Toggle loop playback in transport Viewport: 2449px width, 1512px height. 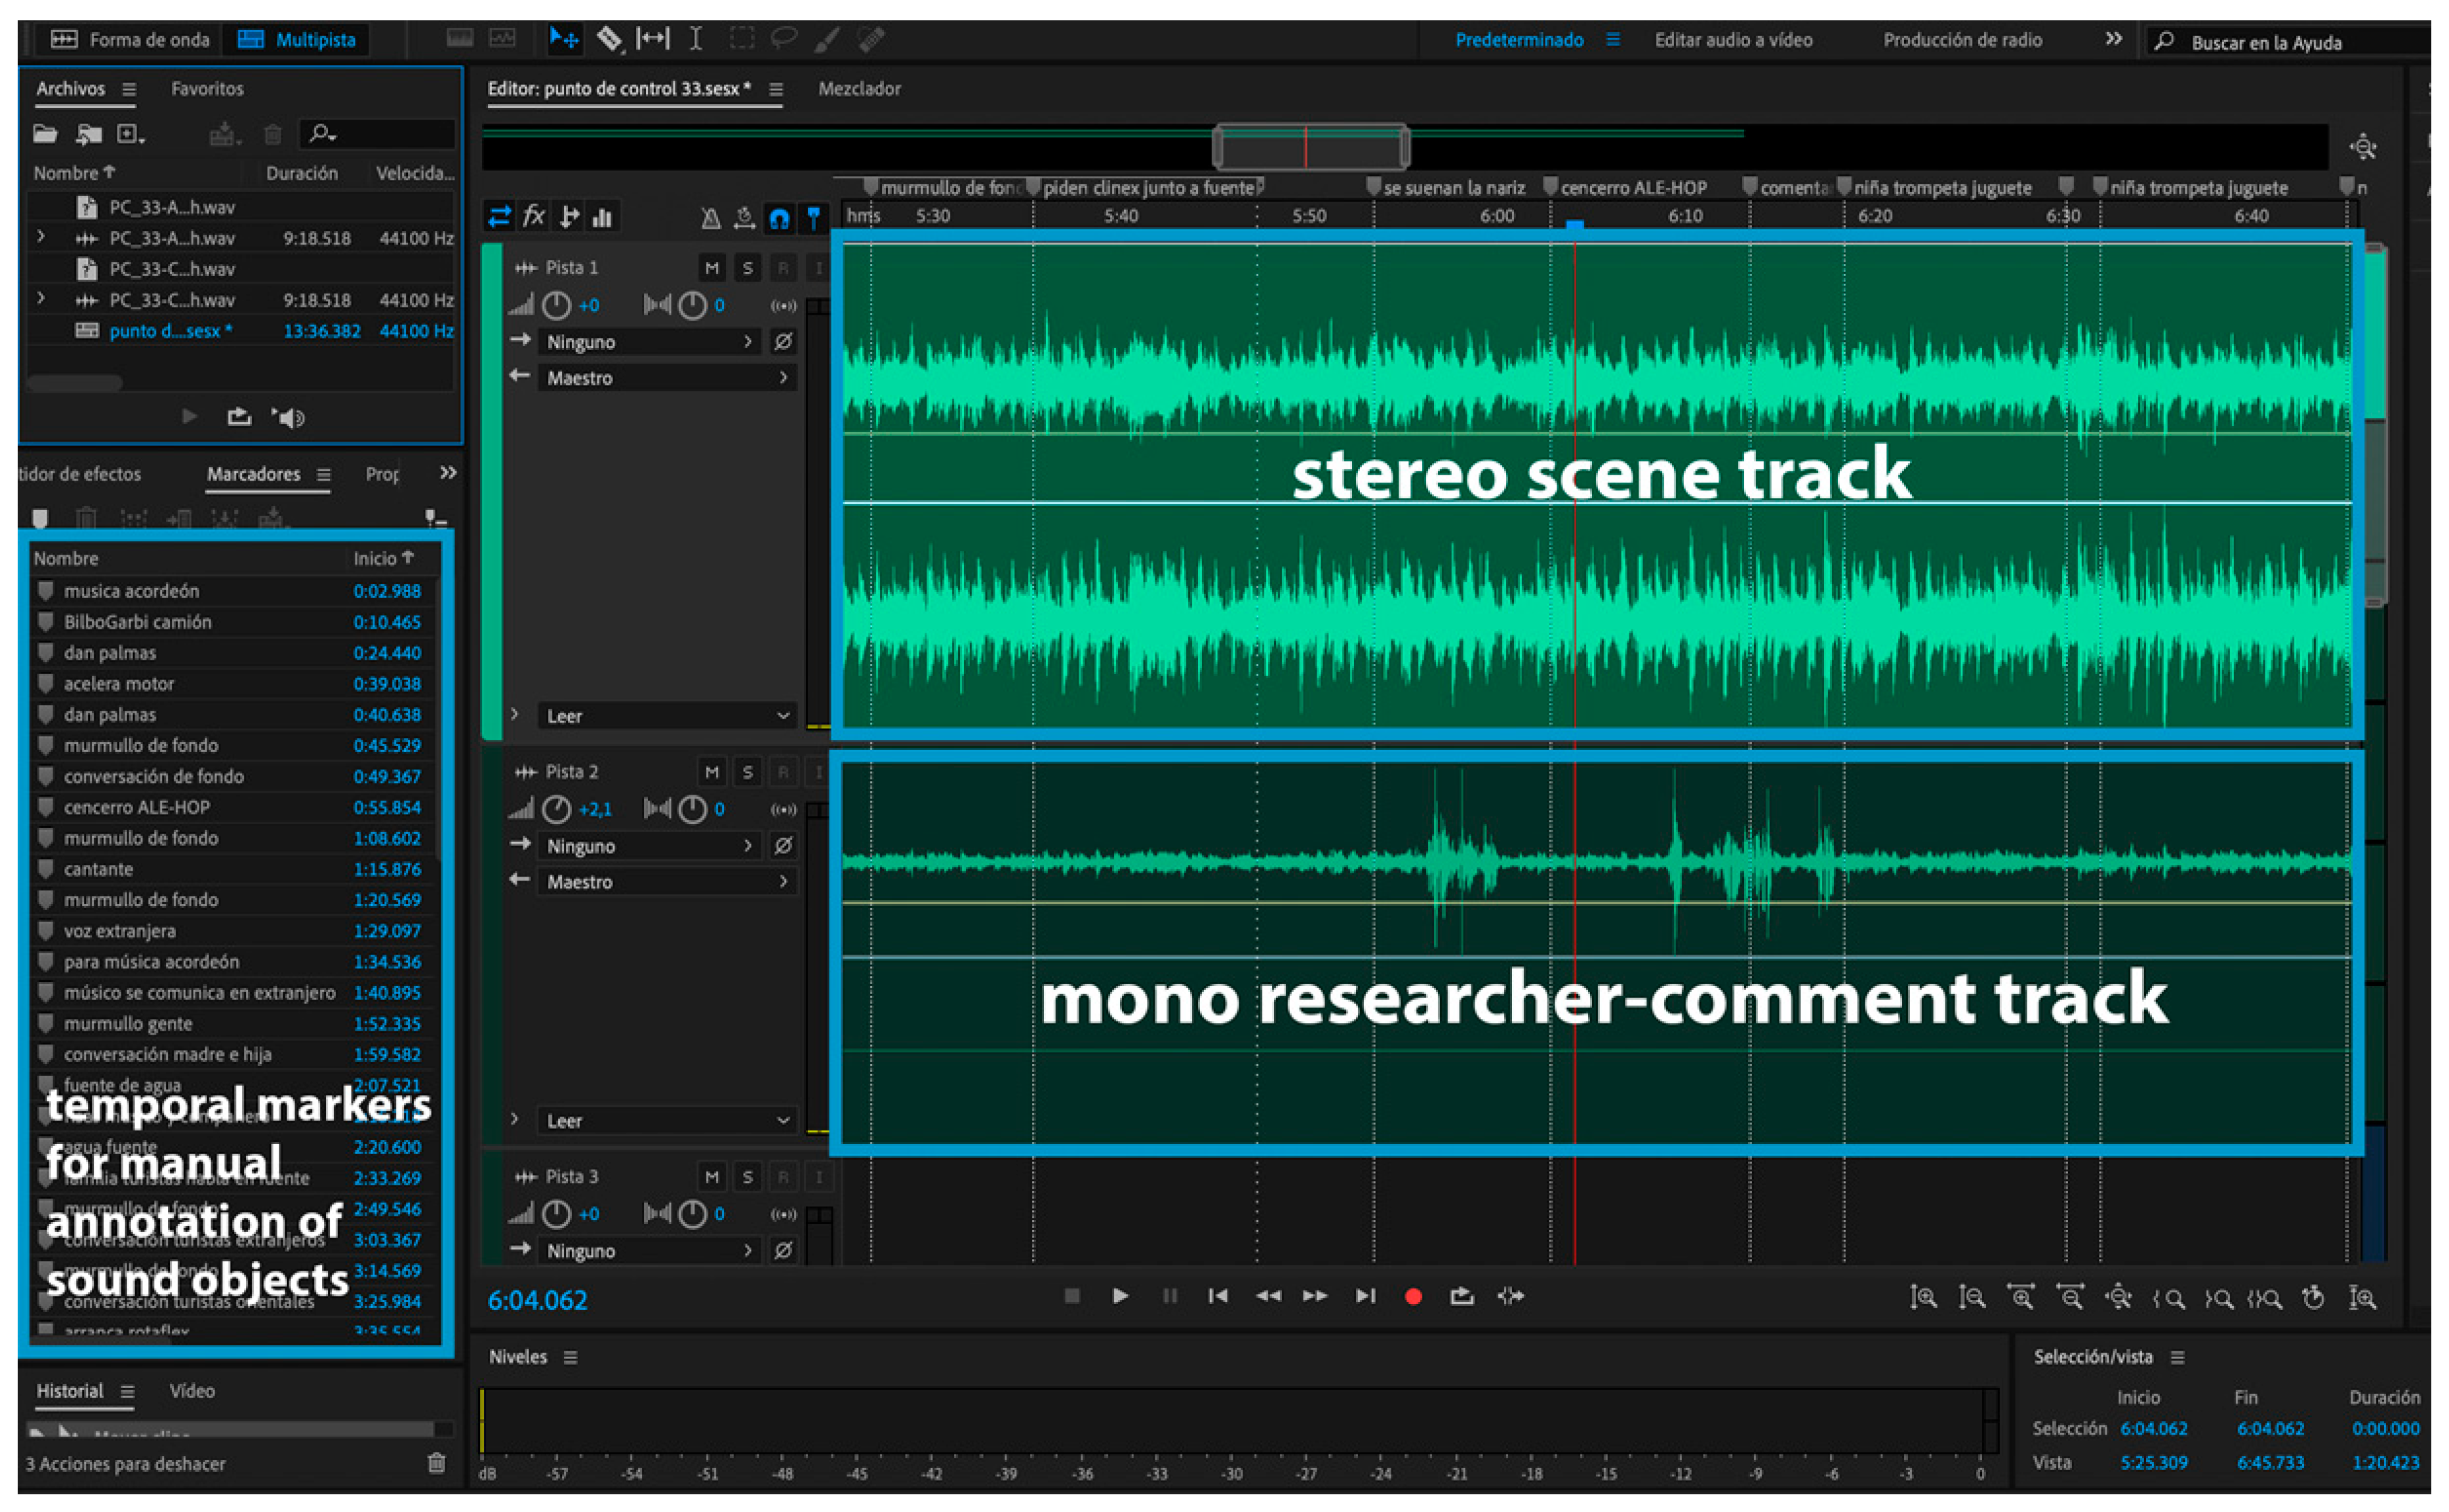click(1462, 1296)
